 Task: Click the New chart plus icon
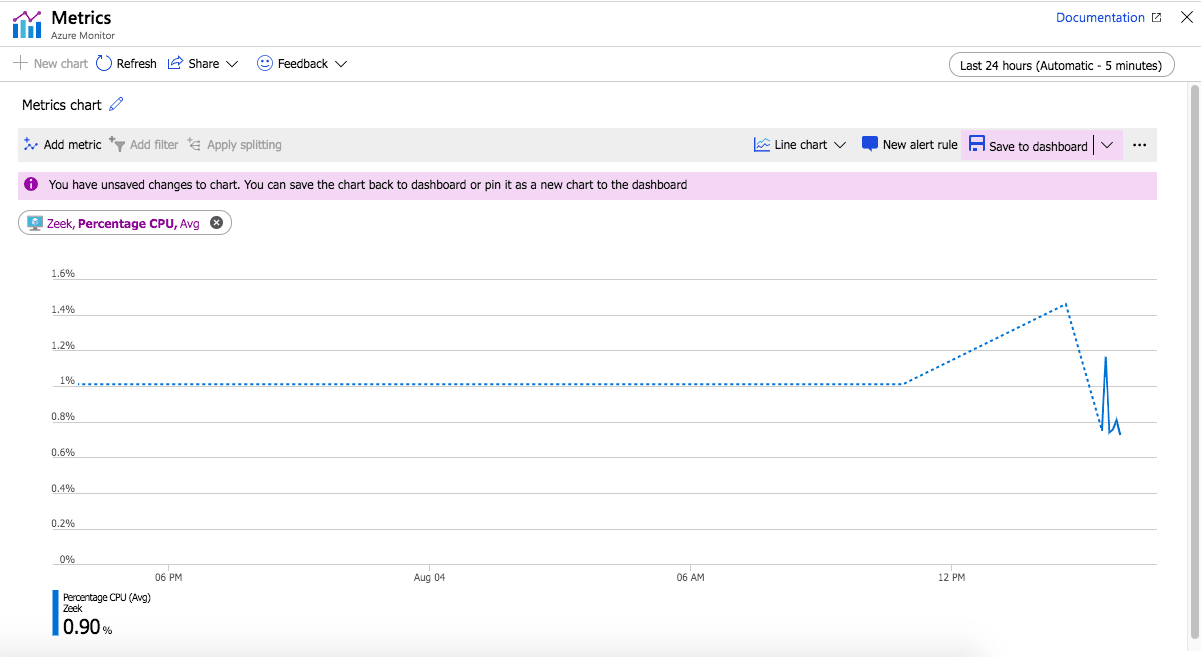tap(20, 63)
